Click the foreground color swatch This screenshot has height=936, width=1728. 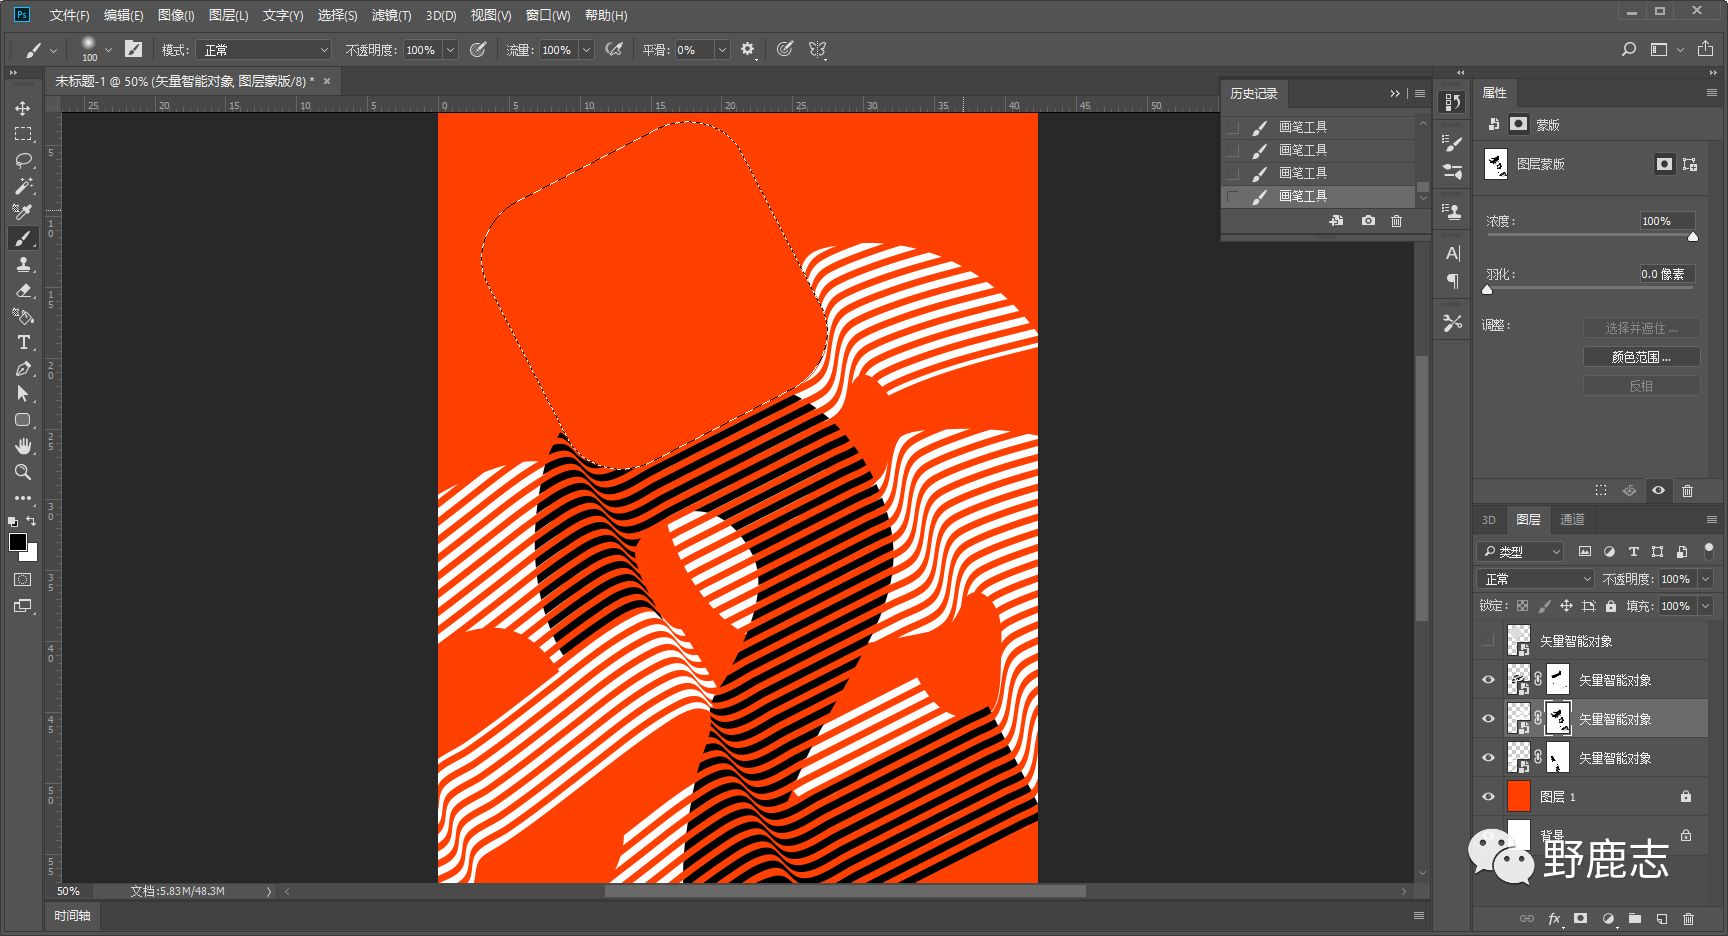point(18,542)
